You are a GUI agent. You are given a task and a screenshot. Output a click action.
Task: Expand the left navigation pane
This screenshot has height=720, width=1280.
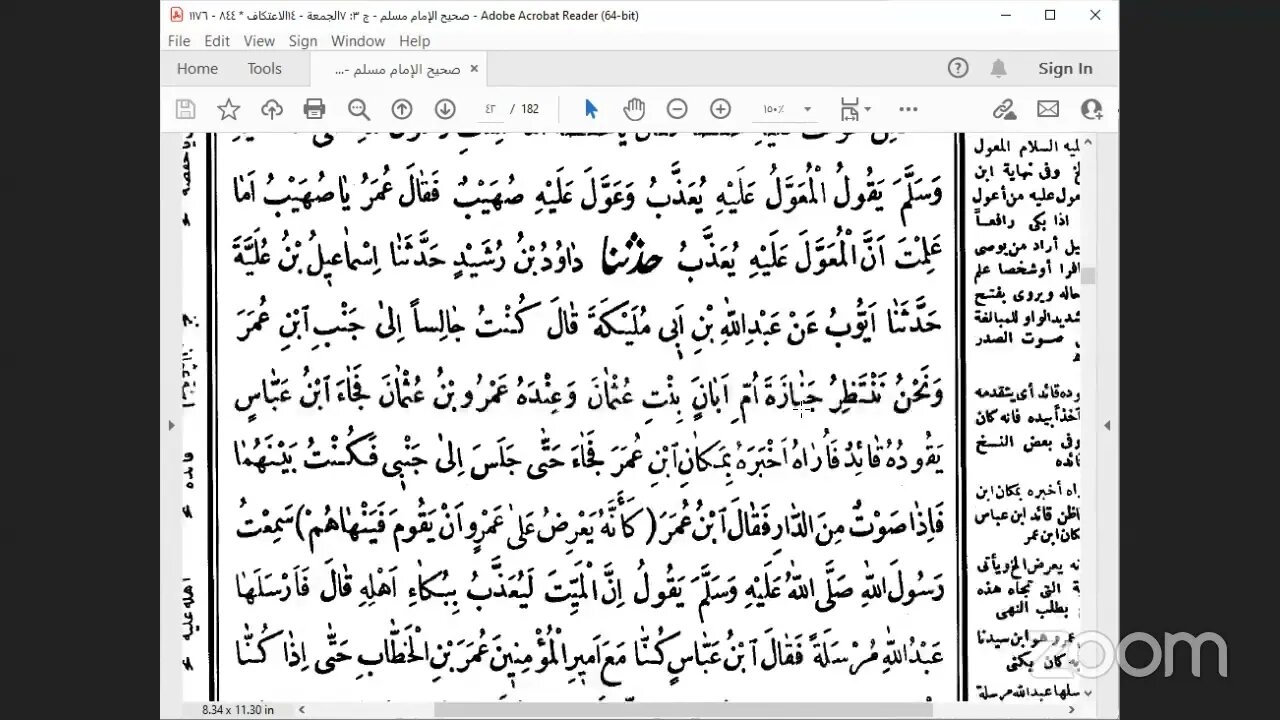point(171,425)
